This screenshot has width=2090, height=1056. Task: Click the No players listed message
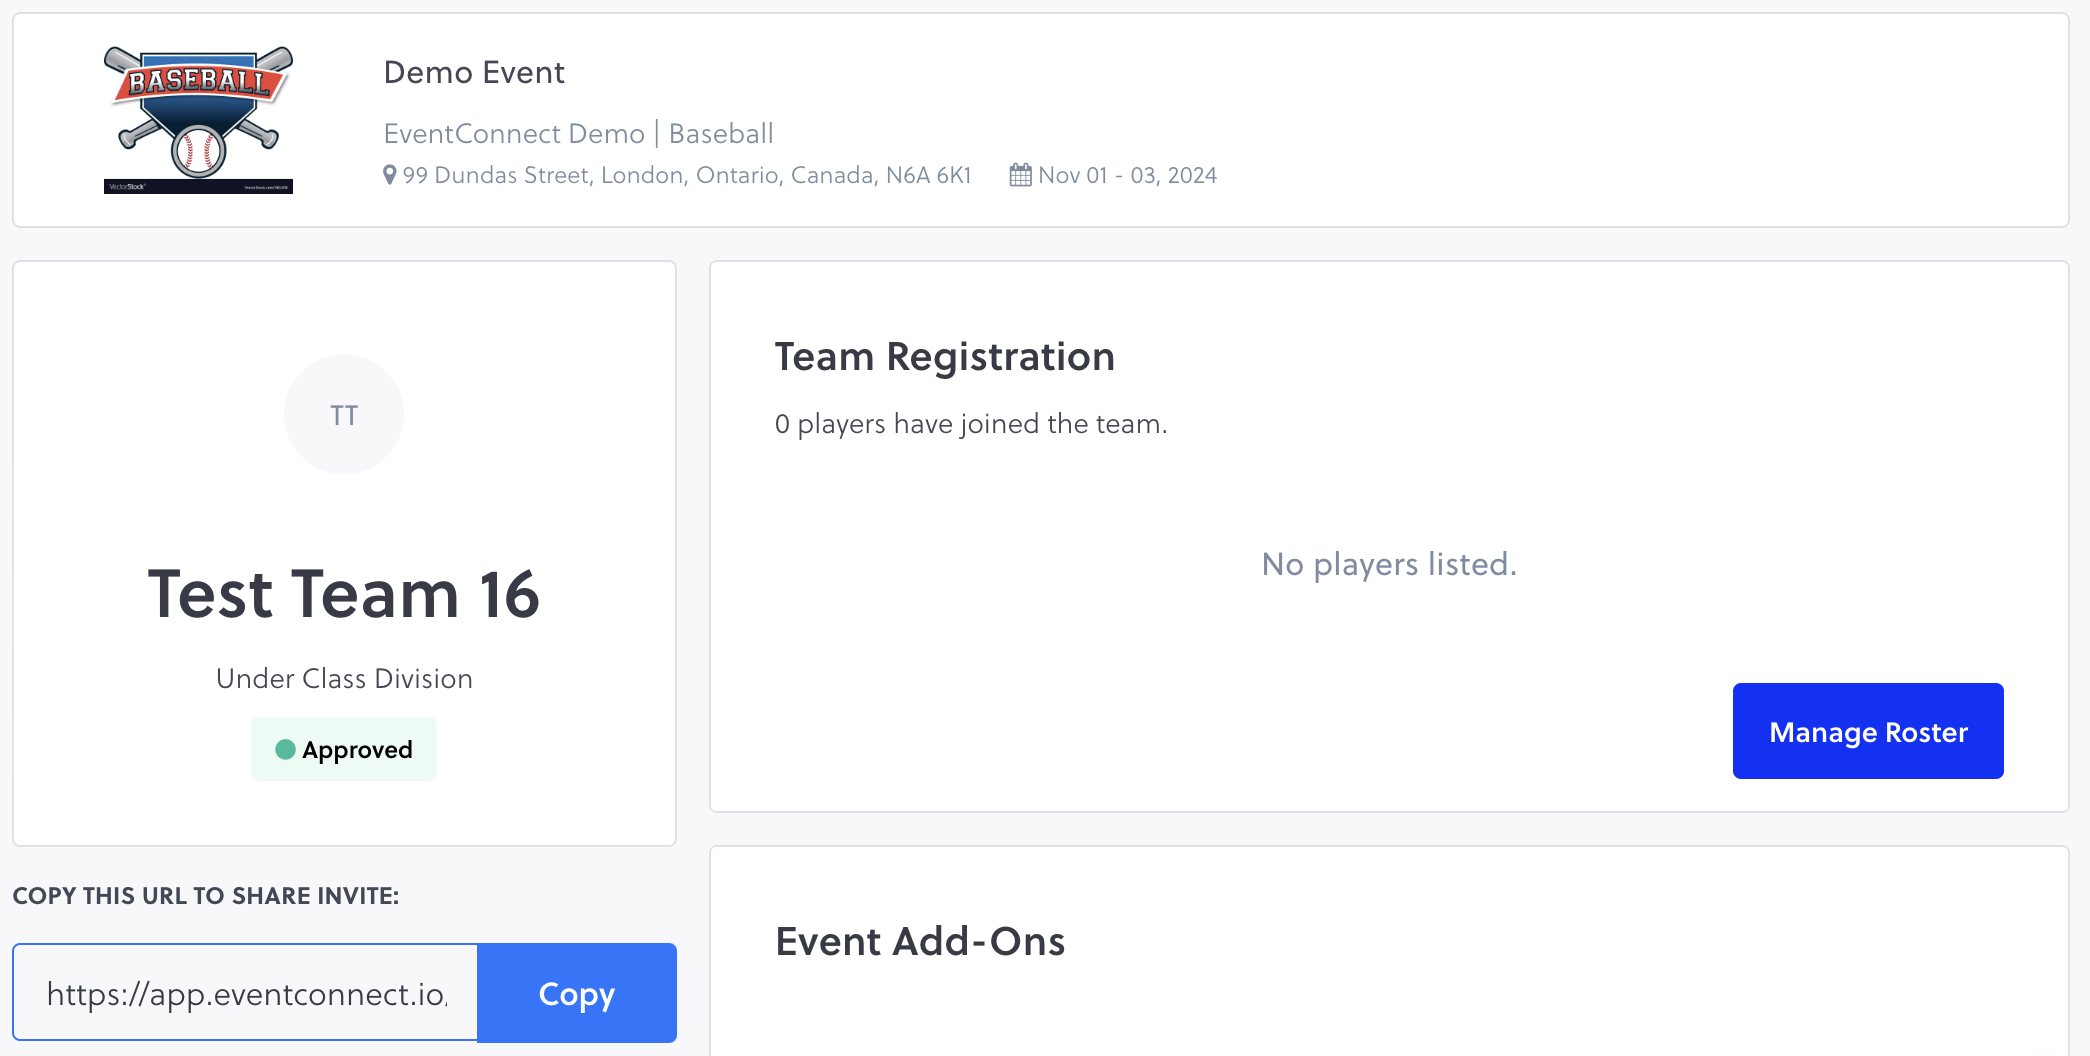click(1389, 564)
